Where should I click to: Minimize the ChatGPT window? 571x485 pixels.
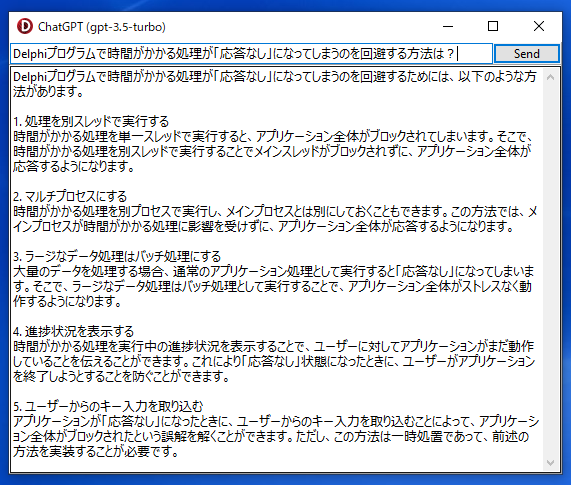point(448,26)
